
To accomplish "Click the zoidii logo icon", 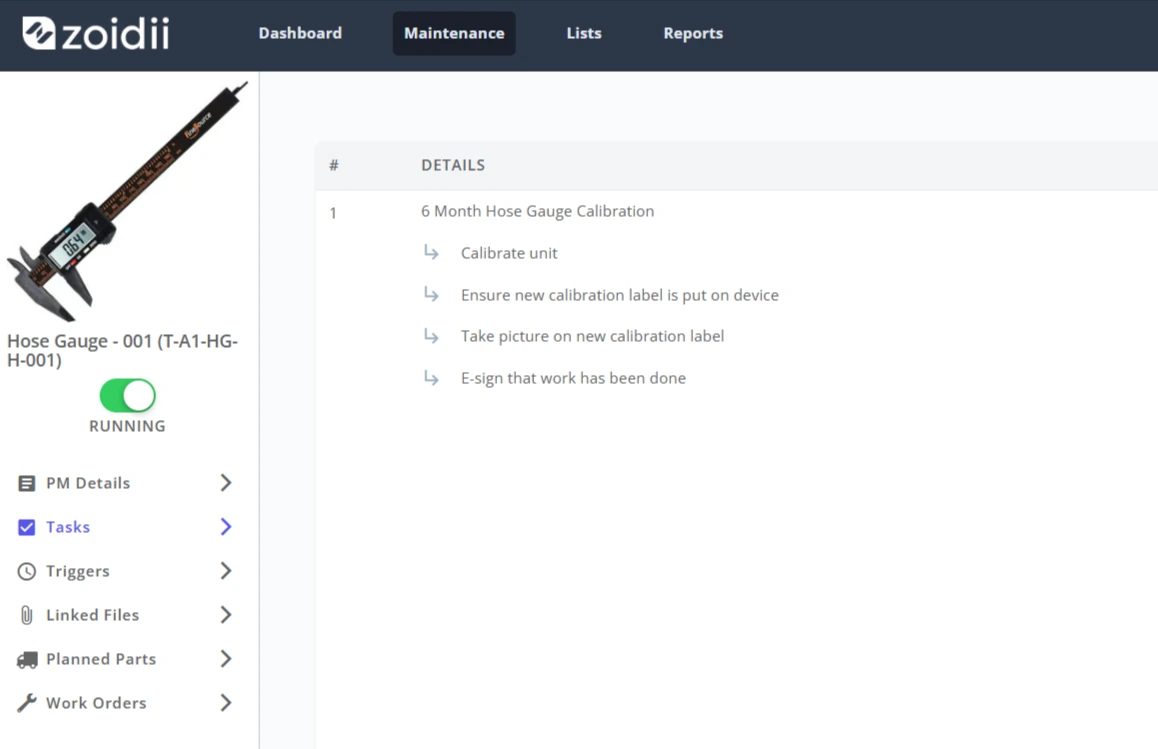I will (x=38, y=33).
